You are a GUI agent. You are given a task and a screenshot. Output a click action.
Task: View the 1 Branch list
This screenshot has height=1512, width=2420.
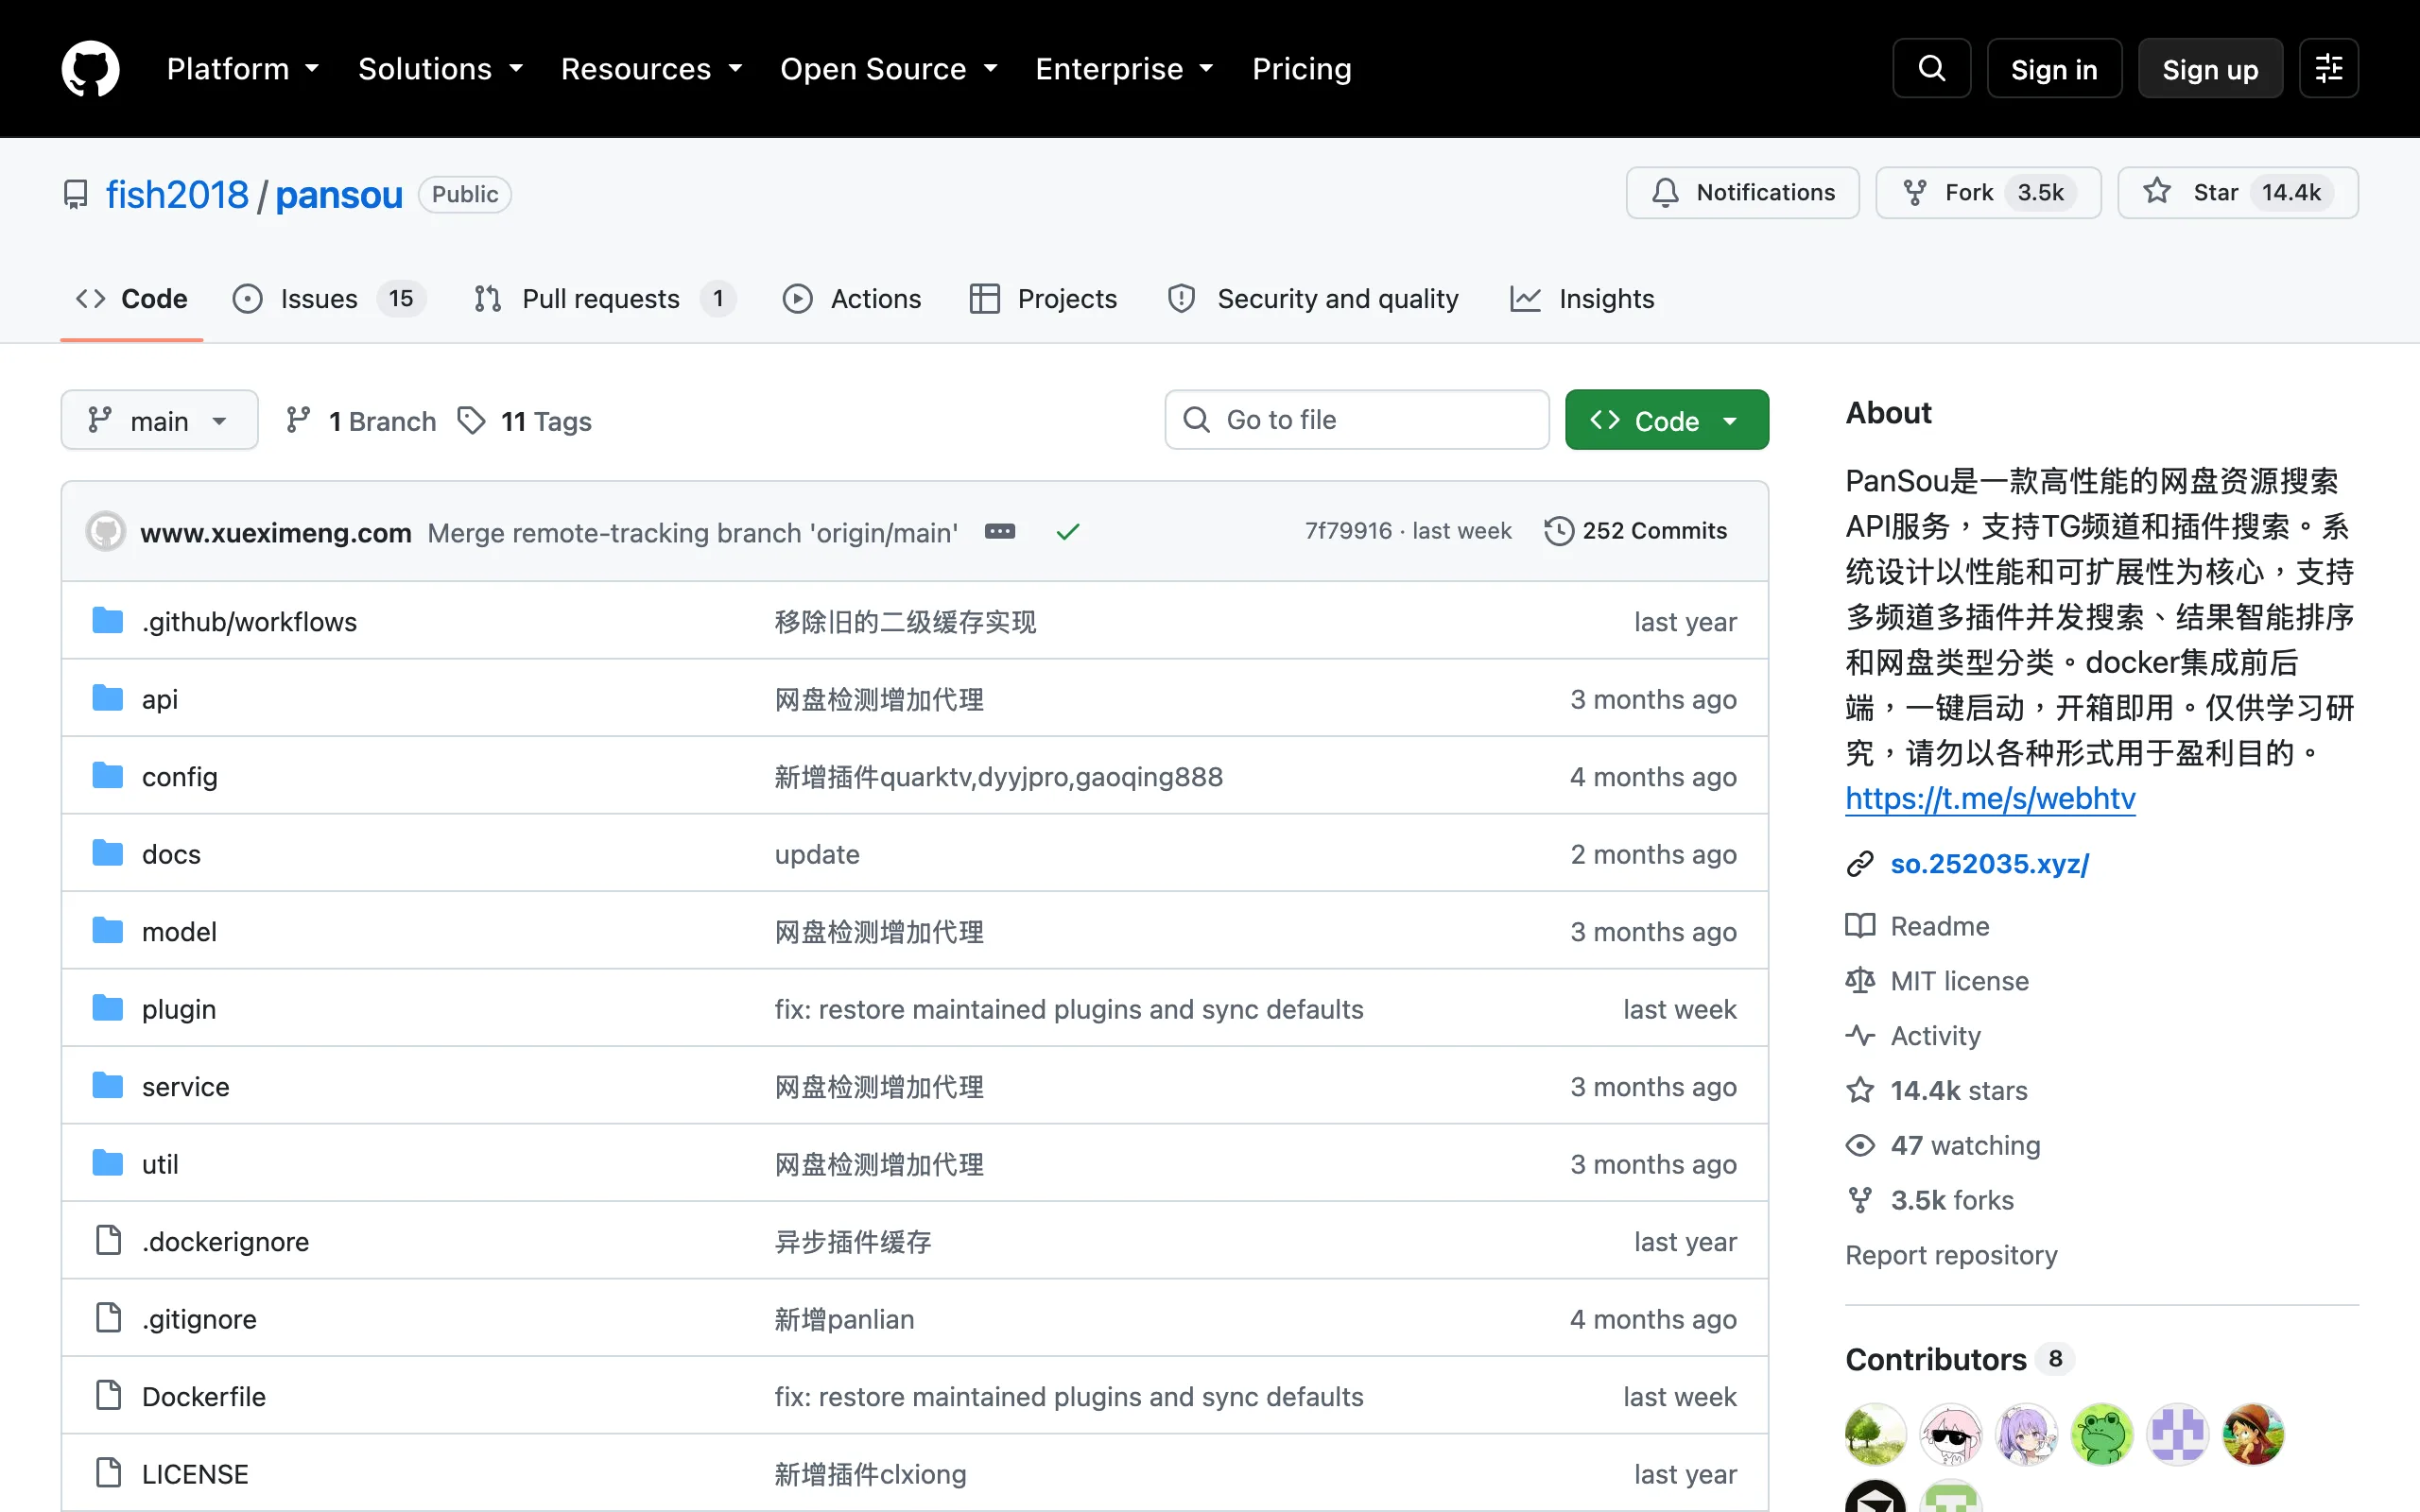[361, 421]
